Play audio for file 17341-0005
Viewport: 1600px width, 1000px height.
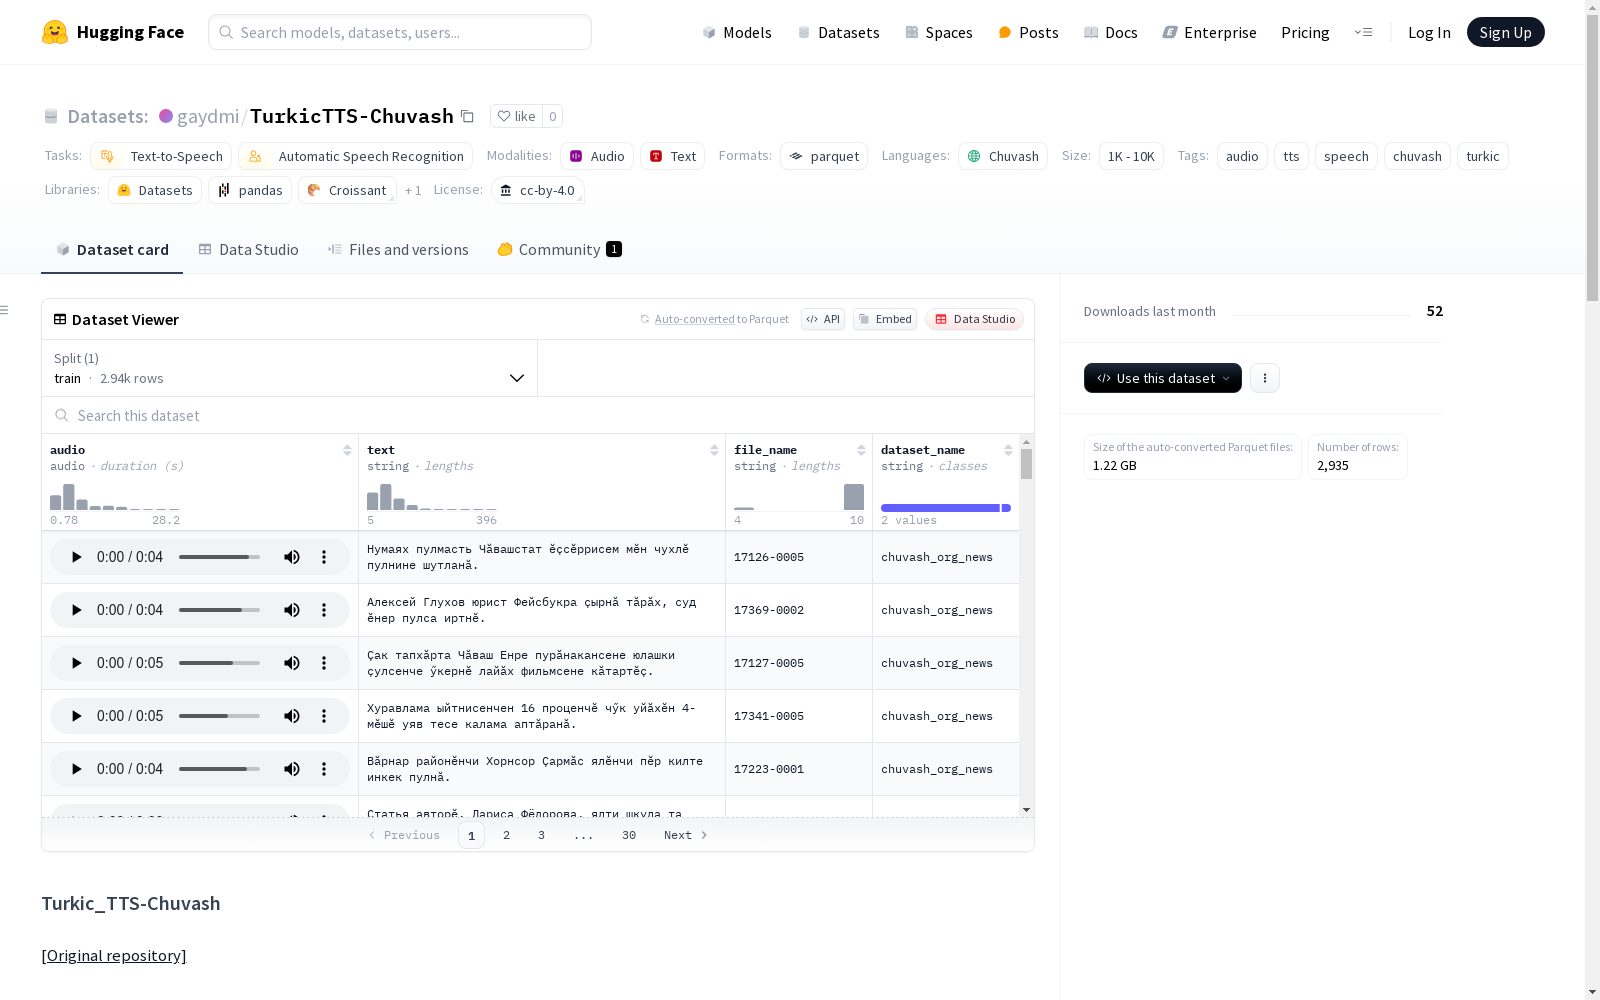pyautogui.click(x=76, y=716)
